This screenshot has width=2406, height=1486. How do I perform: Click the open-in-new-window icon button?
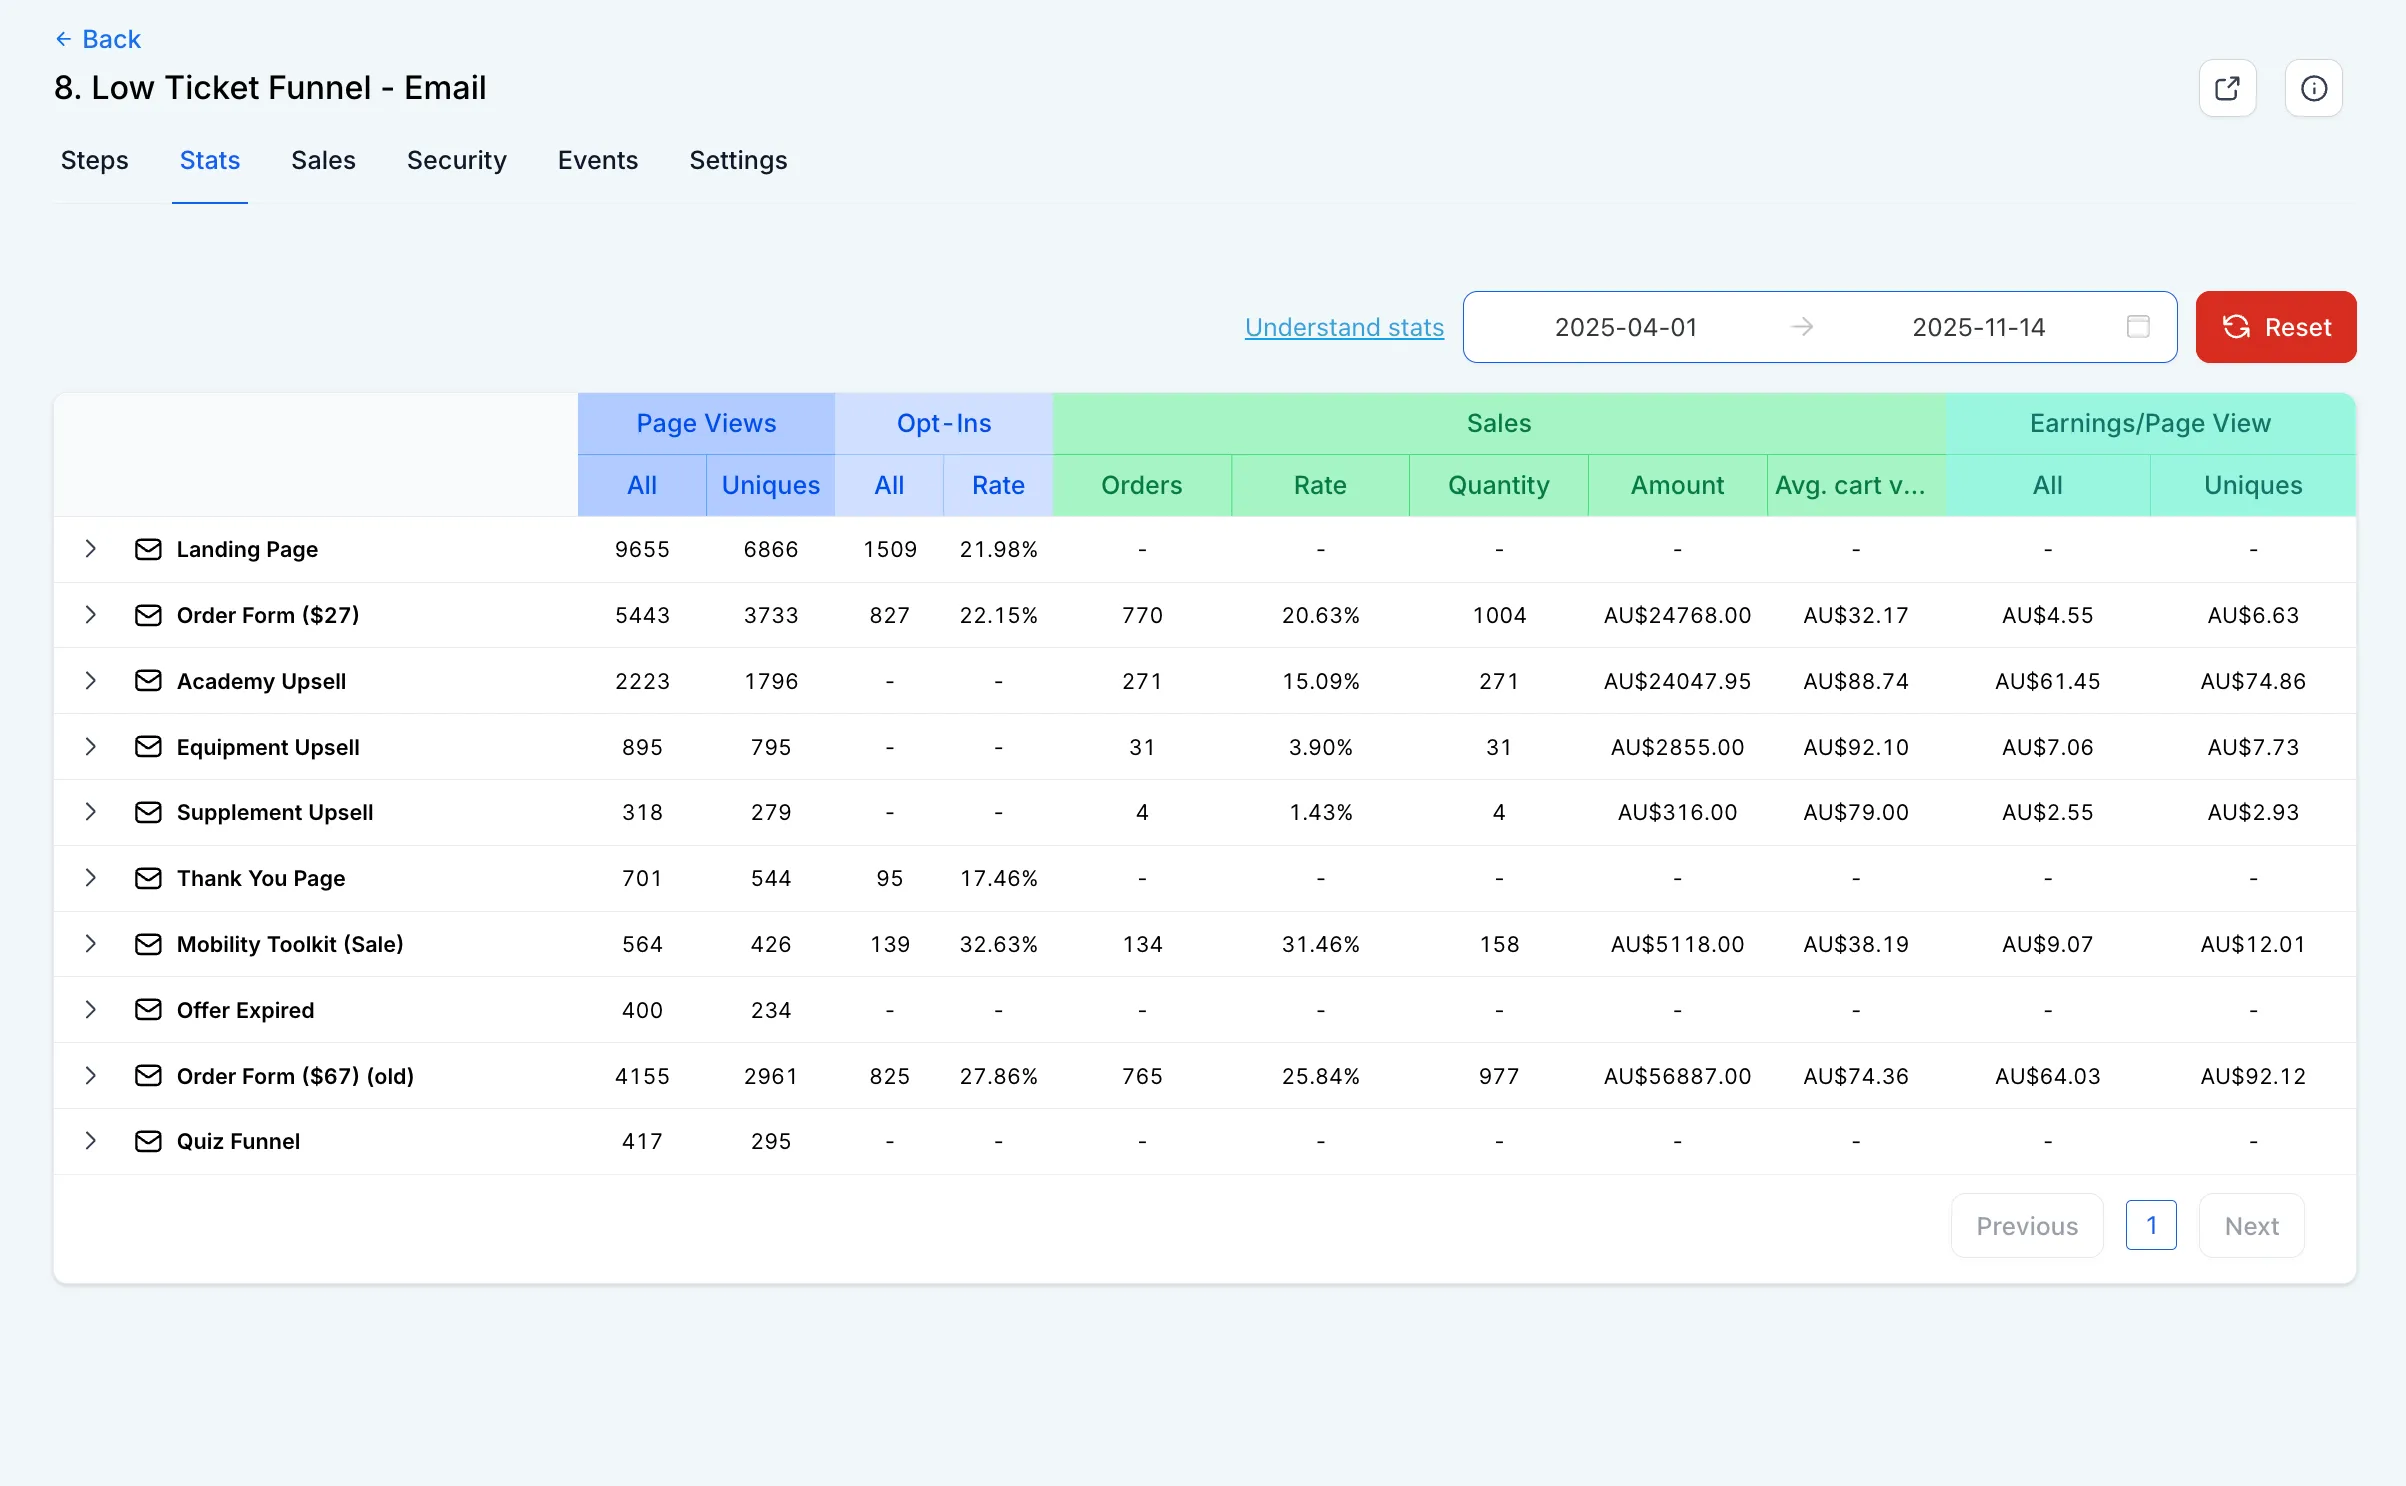click(x=2227, y=88)
